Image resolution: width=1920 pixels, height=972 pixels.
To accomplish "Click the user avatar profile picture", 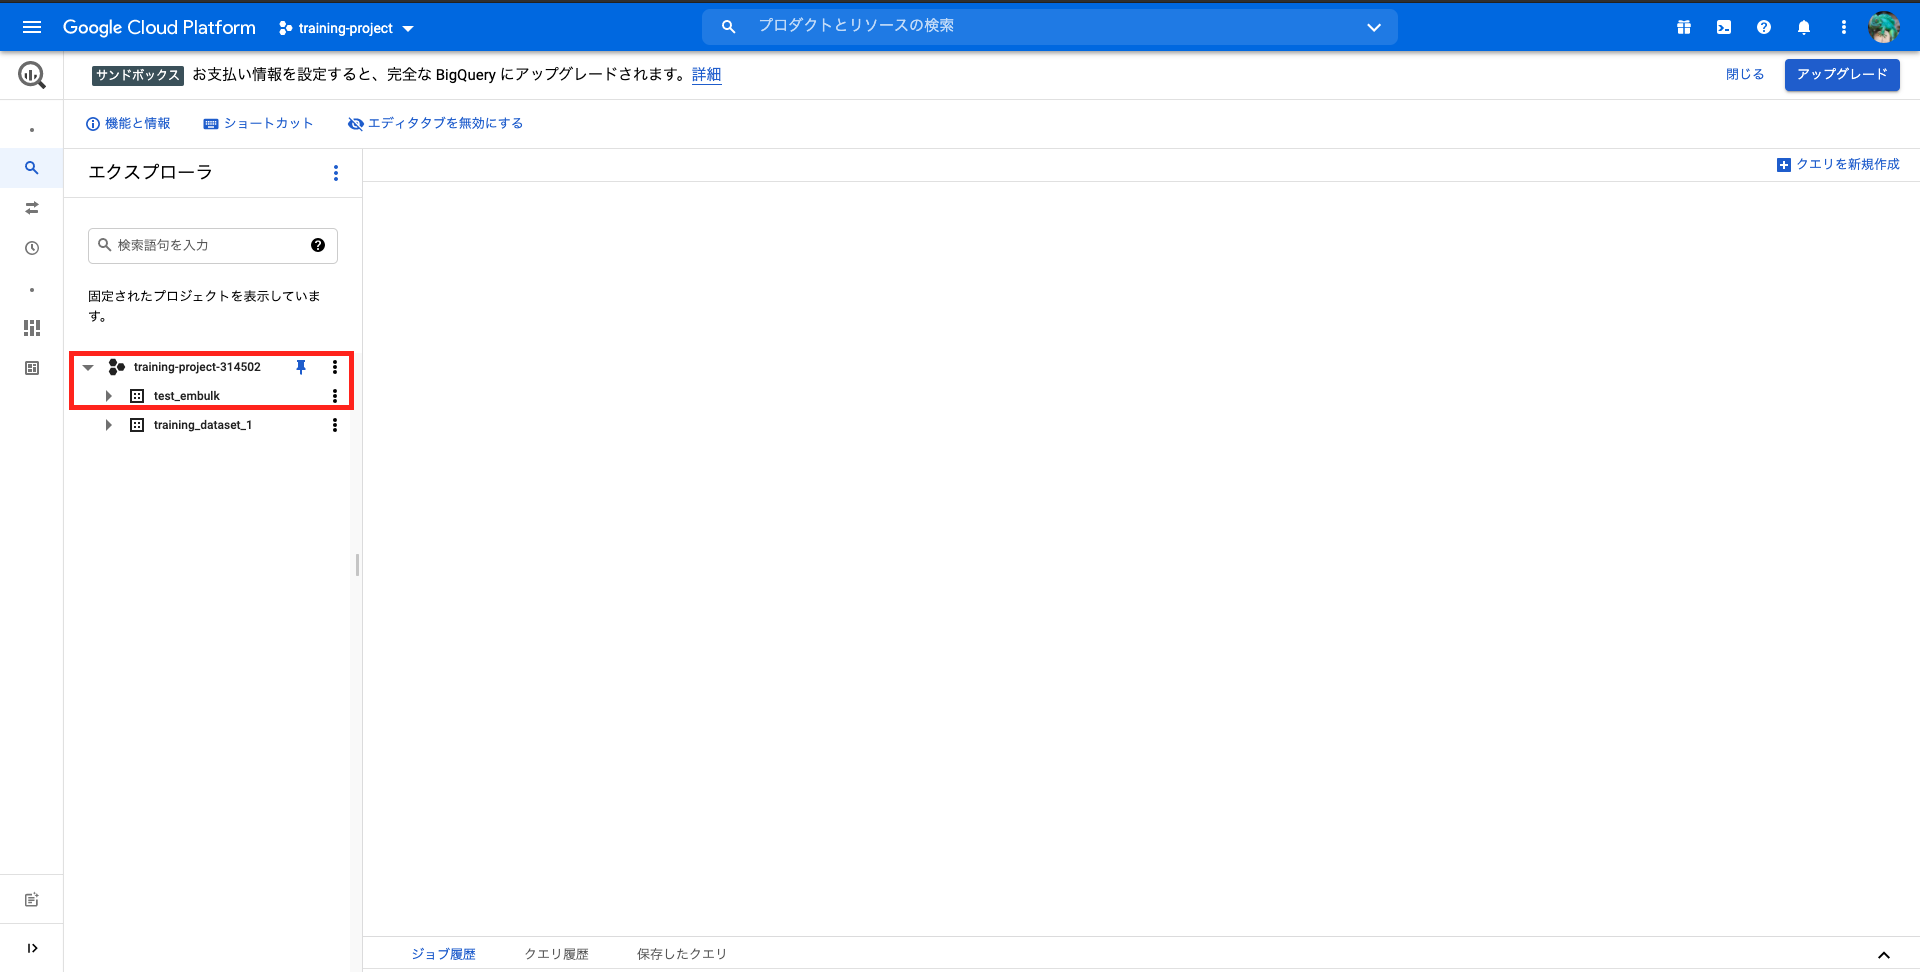I will (1884, 27).
